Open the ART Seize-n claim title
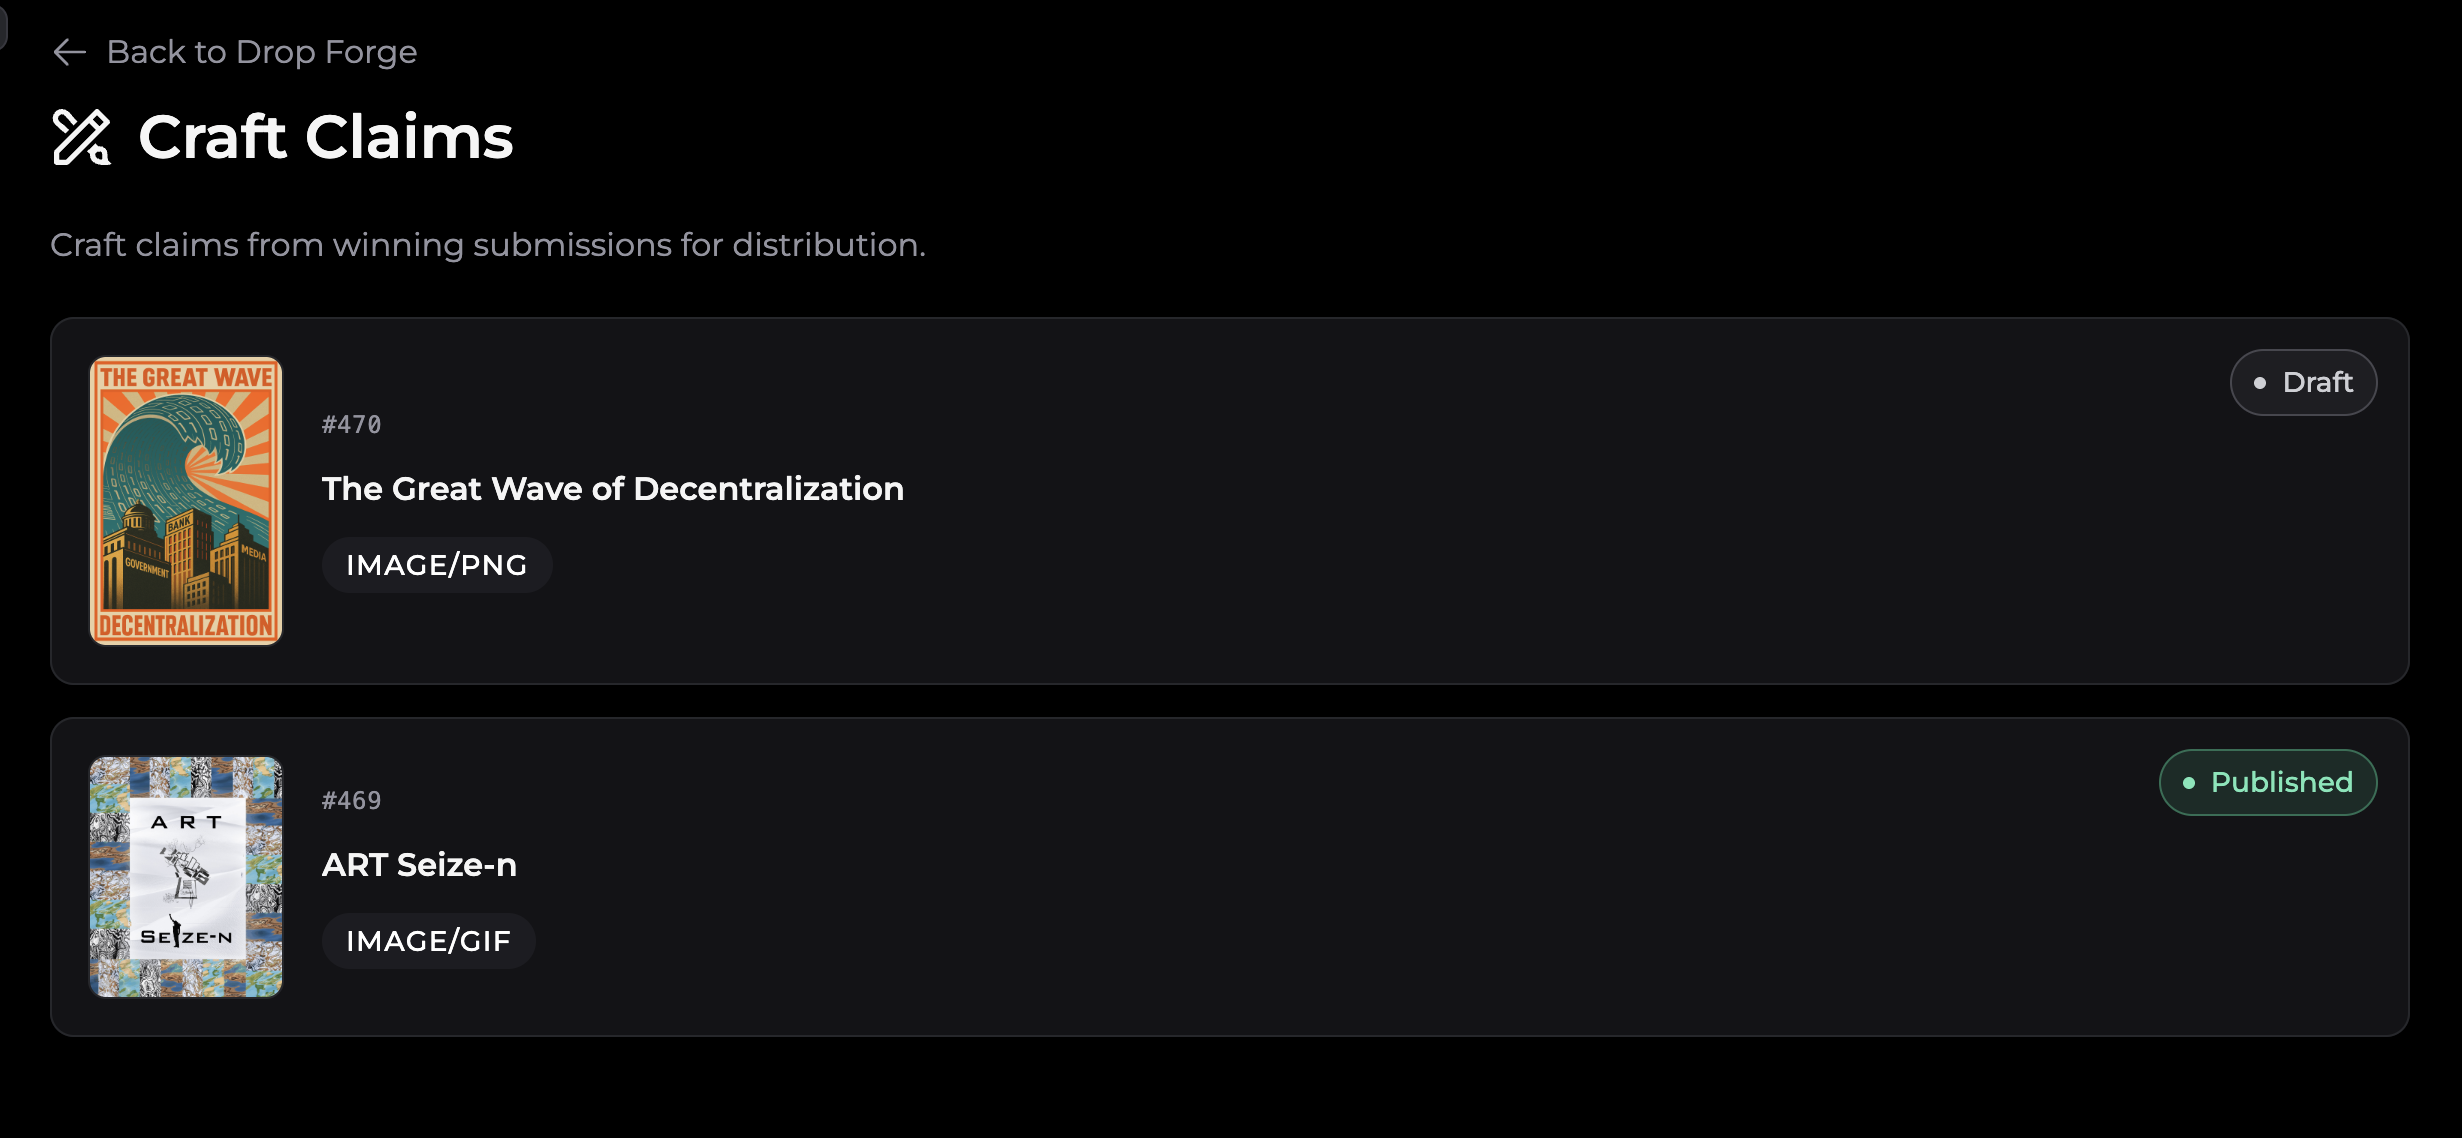Viewport: 2462px width, 1138px height. pos(419,865)
